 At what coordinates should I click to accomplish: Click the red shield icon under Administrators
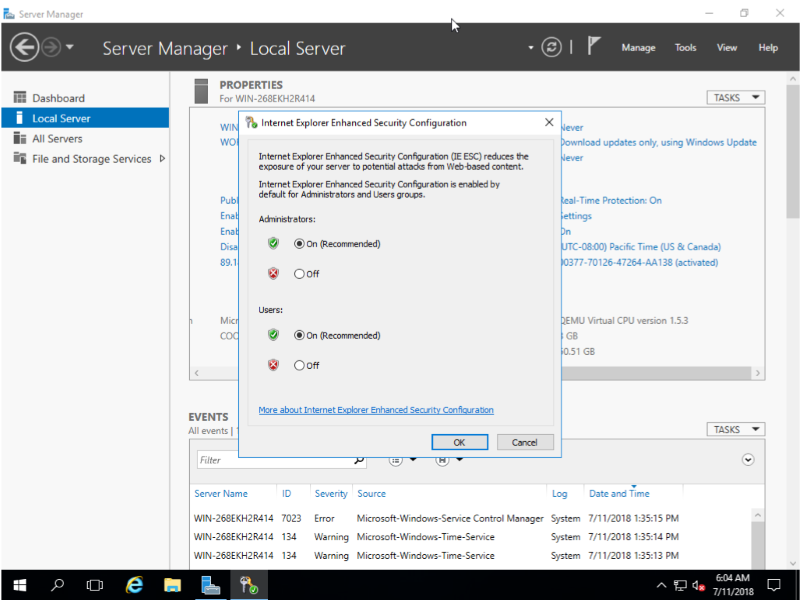(273, 273)
